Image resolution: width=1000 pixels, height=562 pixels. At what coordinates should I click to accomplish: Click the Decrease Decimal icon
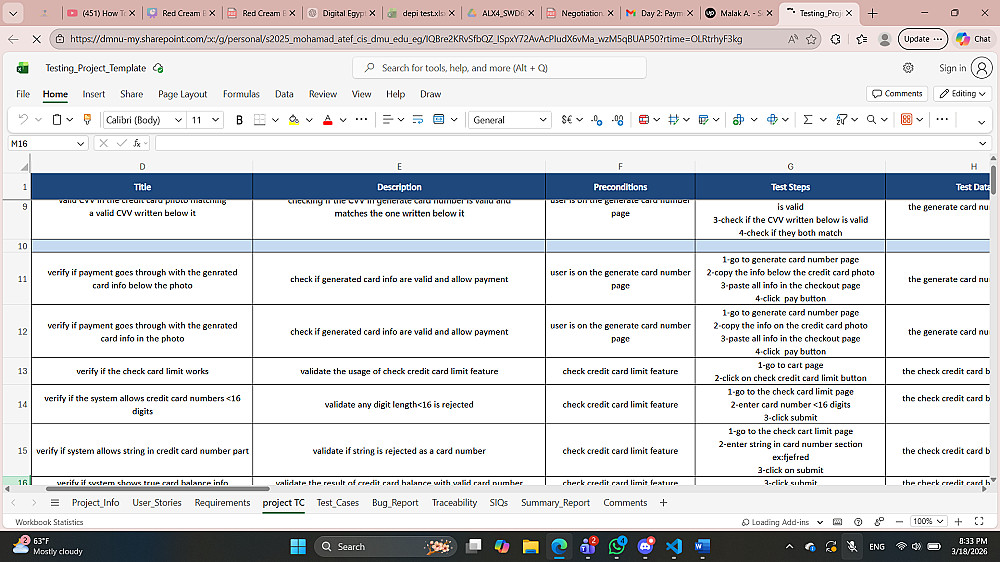click(x=617, y=119)
